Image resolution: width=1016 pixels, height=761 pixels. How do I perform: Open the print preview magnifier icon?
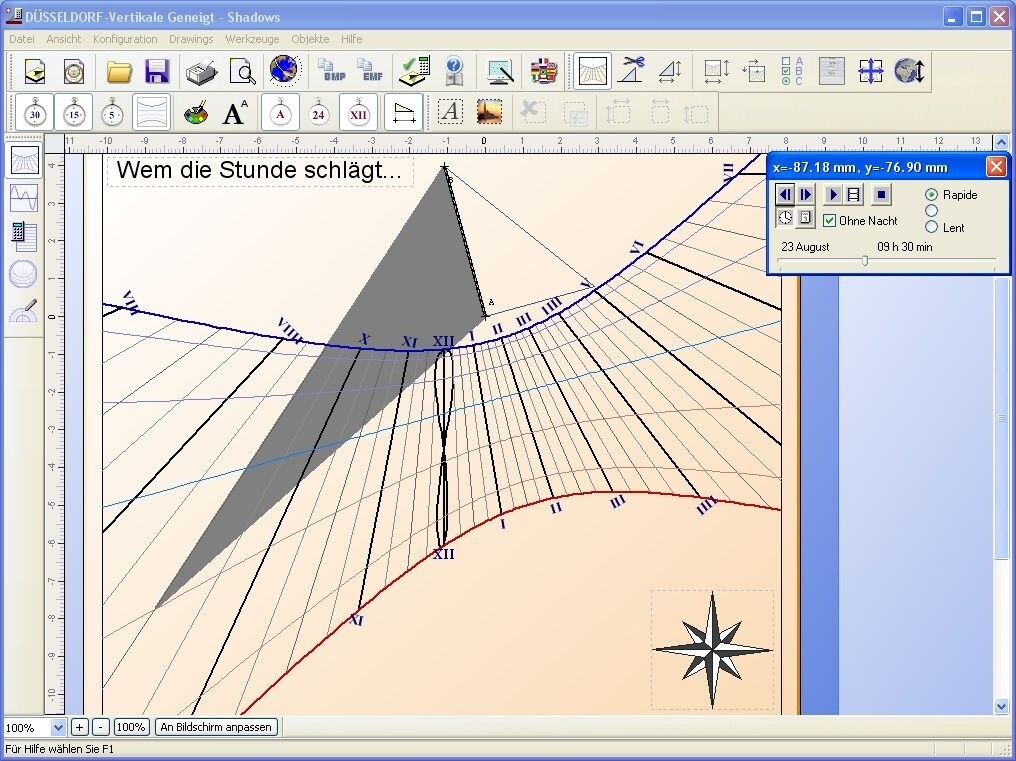click(243, 71)
